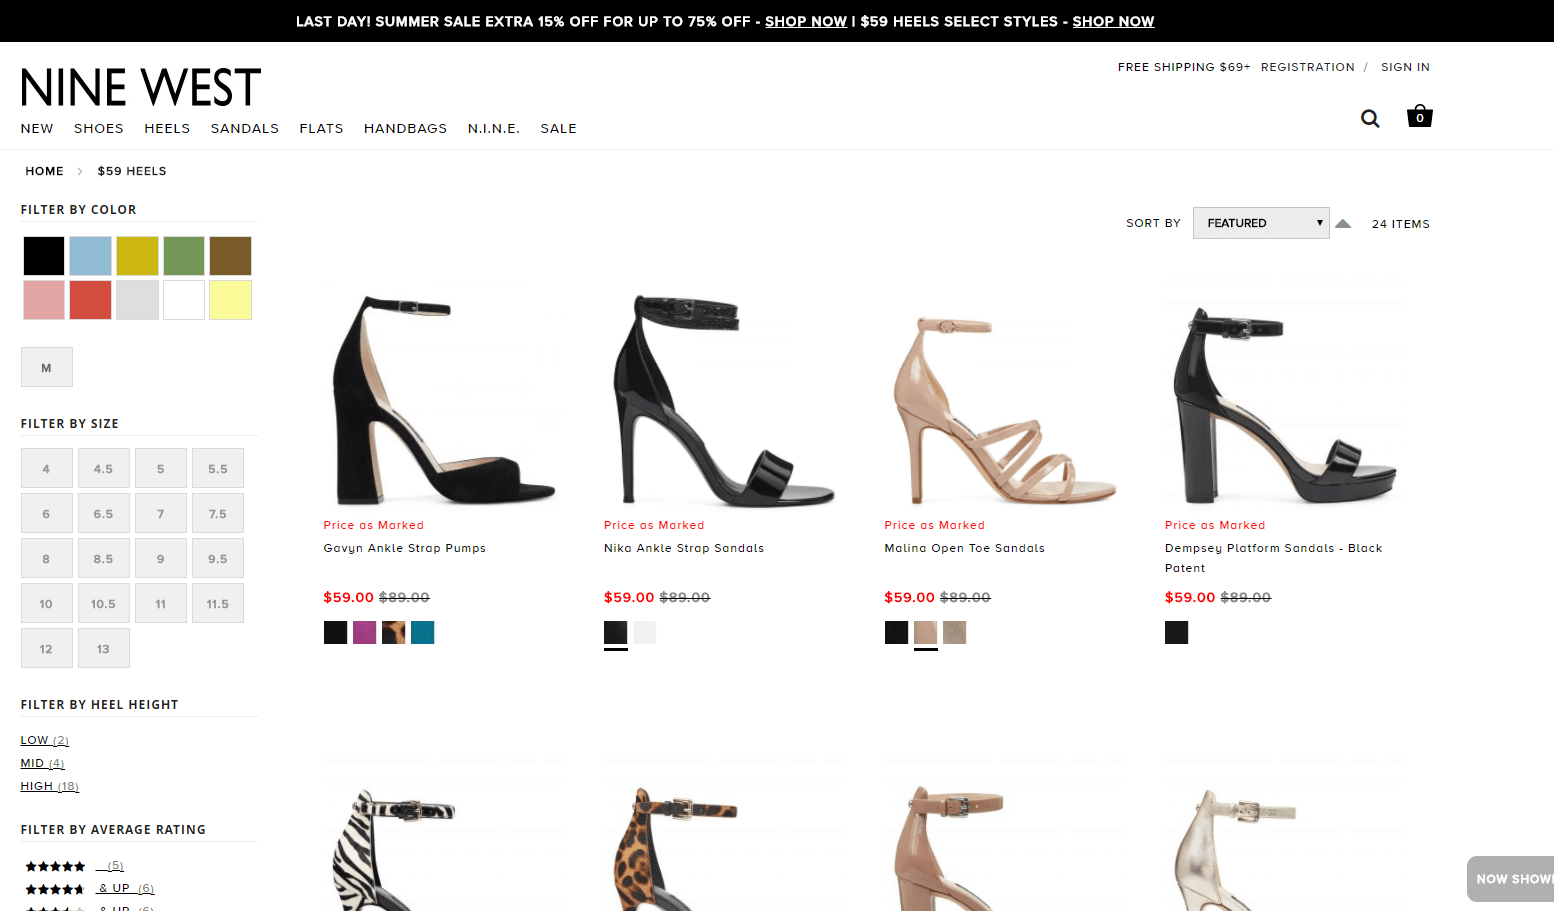Filter by brown color swatch
The height and width of the screenshot is (911, 1554).
pyautogui.click(x=231, y=256)
